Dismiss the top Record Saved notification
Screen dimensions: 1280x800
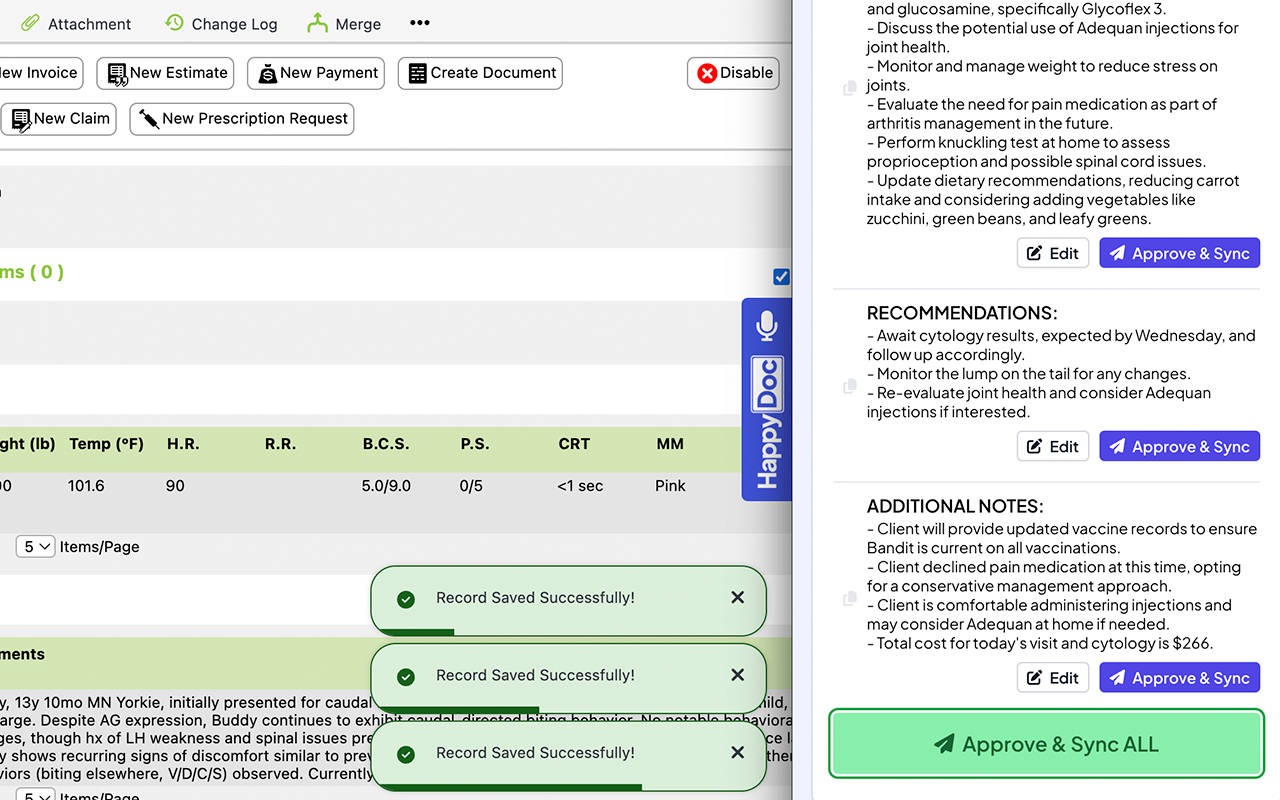pos(737,597)
